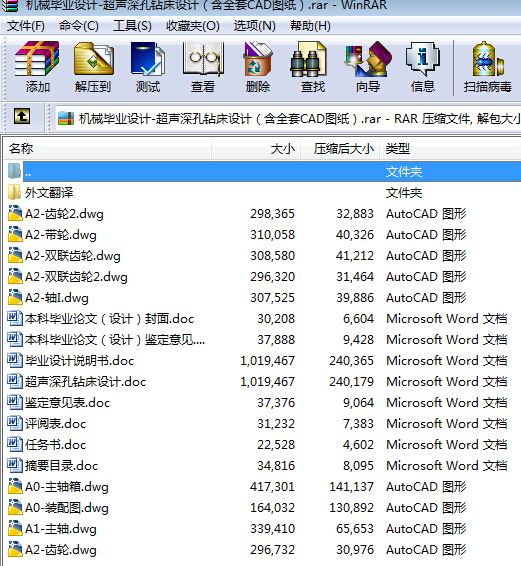Click the DWG icon of A2-齿轮2.dwg

pyautogui.click(x=15, y=213)
